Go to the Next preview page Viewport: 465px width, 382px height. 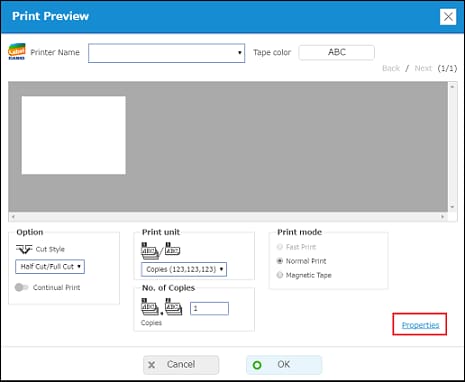pos(423,68)
